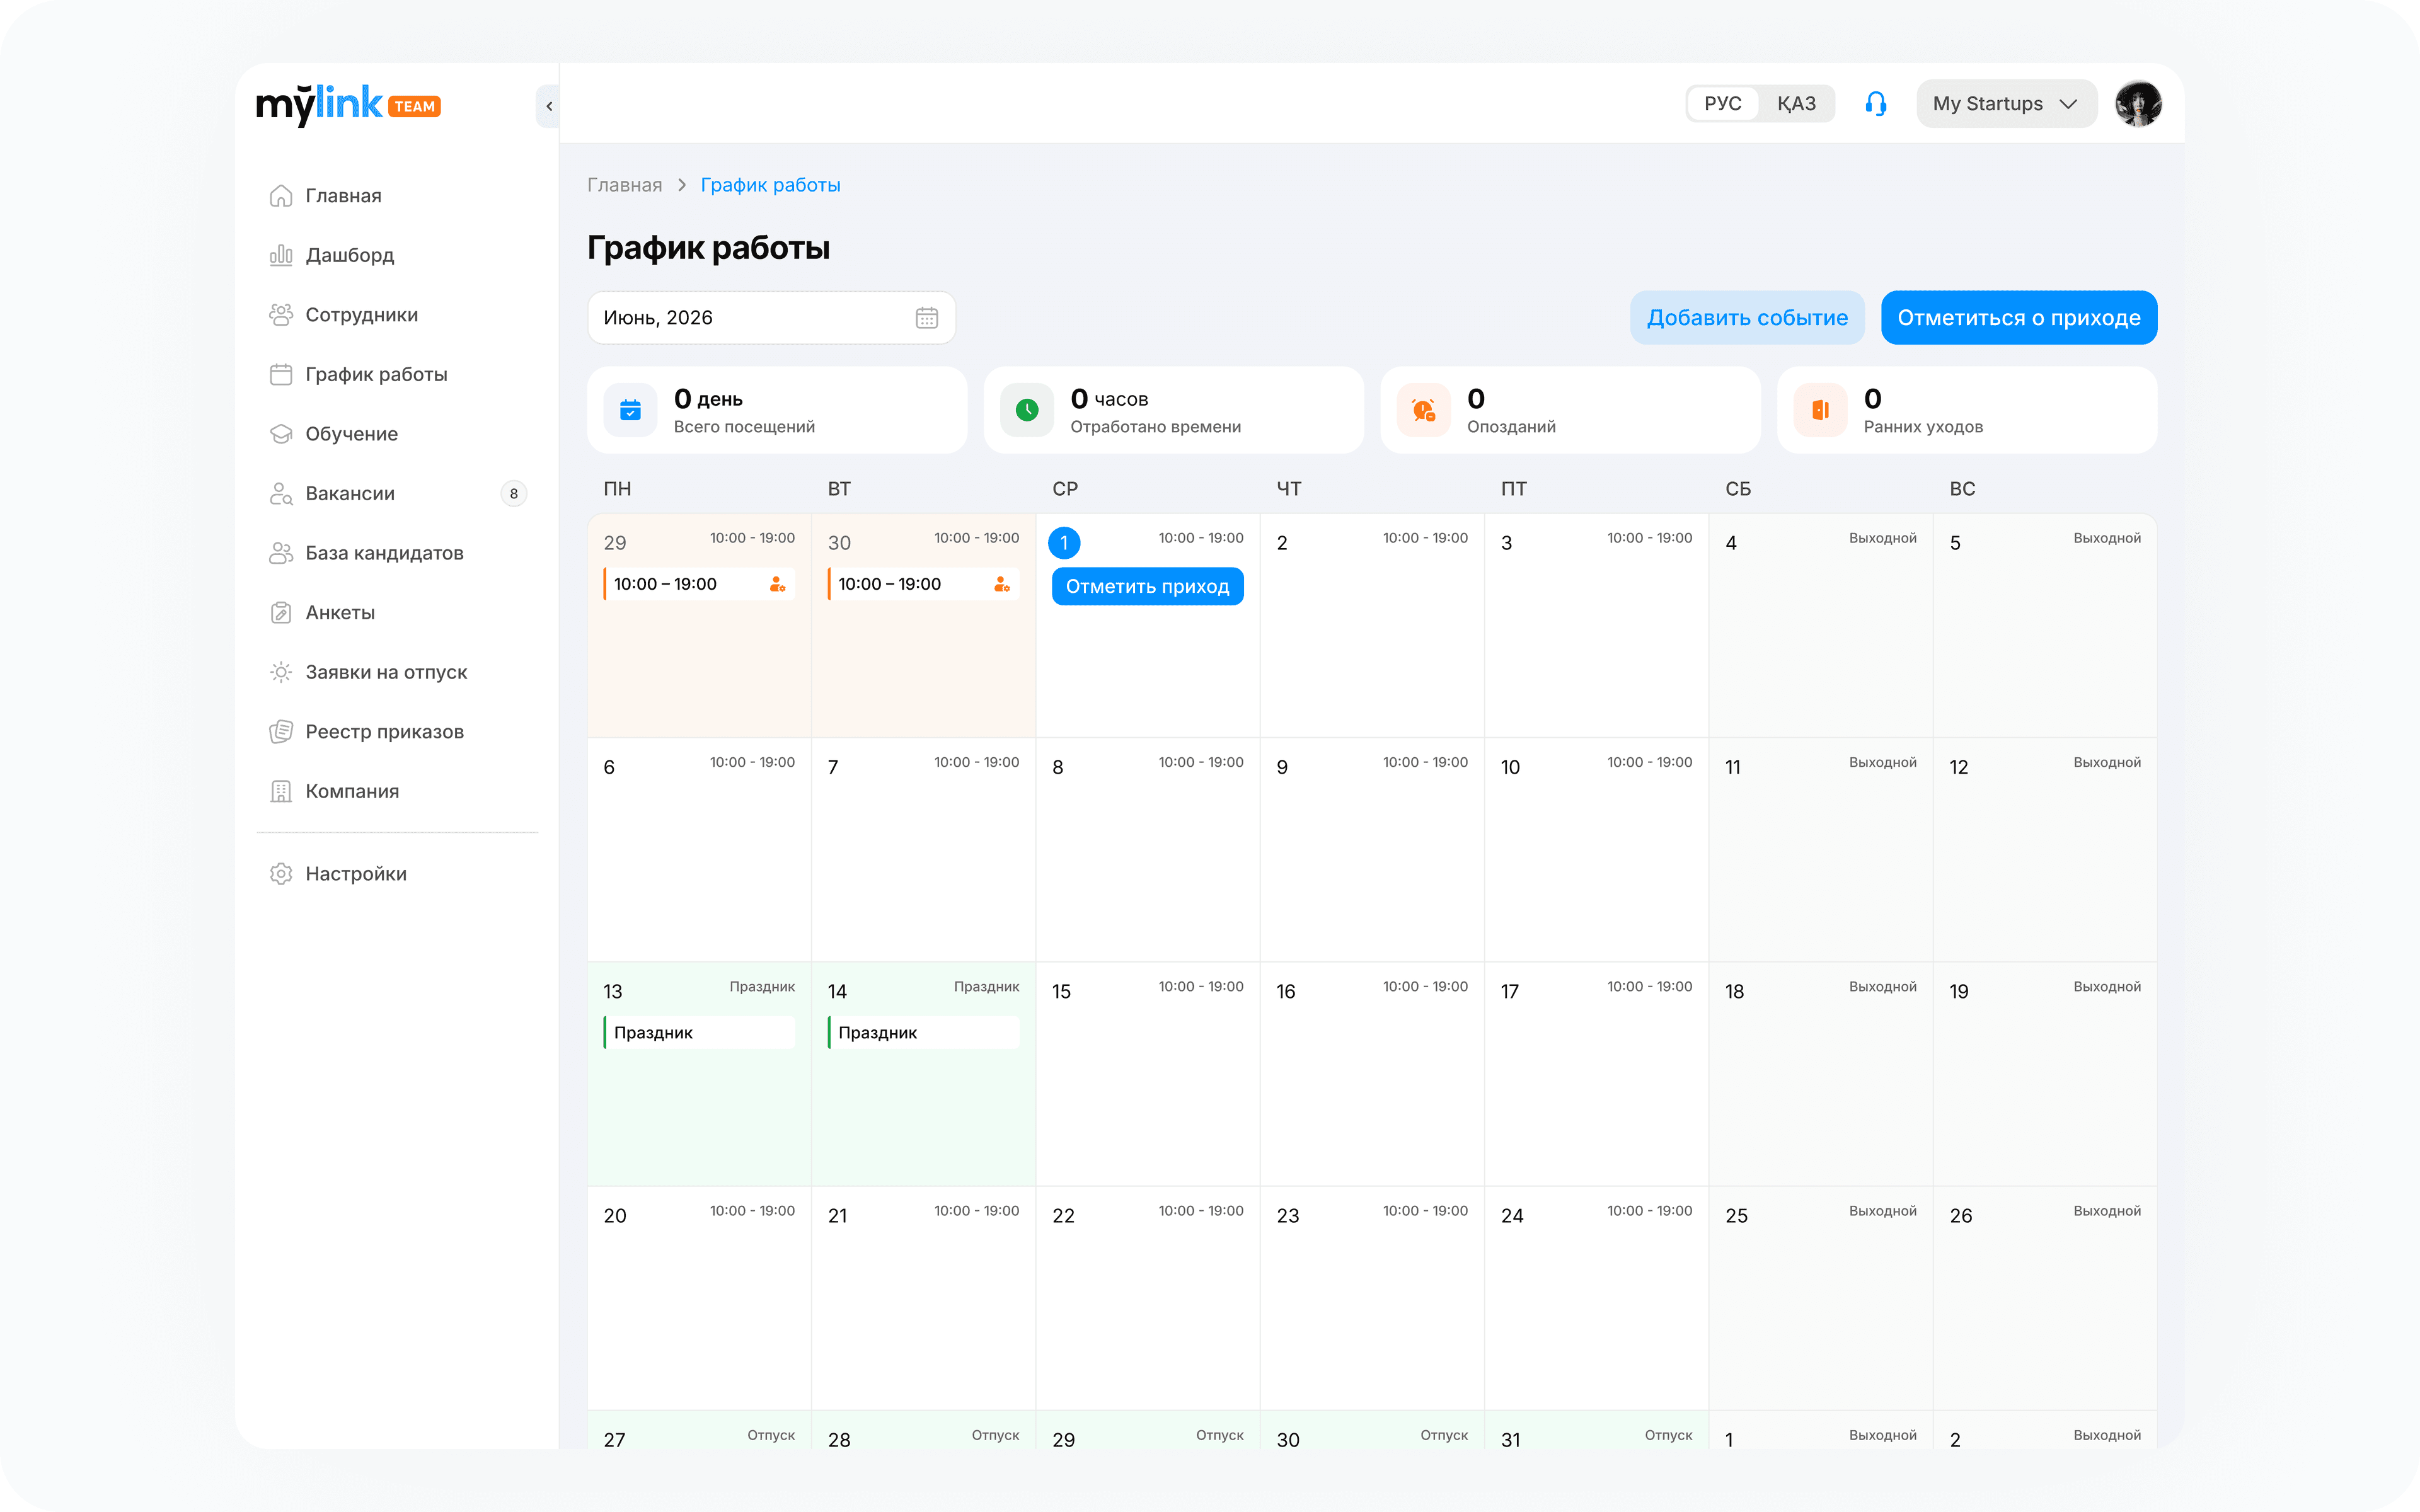Image resolution: width=2420 pixels, height=1512 pixels.
Task: Open support via the headset icon
Action: coord(1876,104)
